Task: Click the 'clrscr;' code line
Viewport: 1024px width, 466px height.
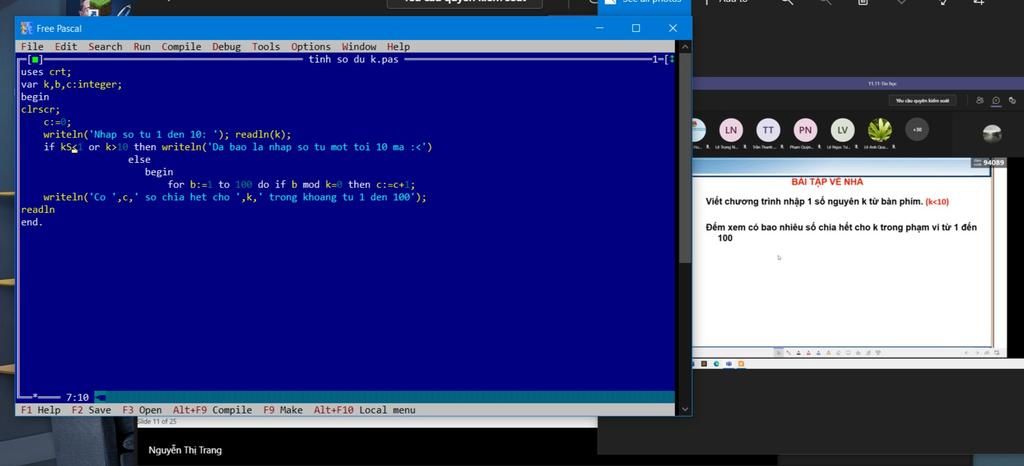Action: (x=40, y=110)
